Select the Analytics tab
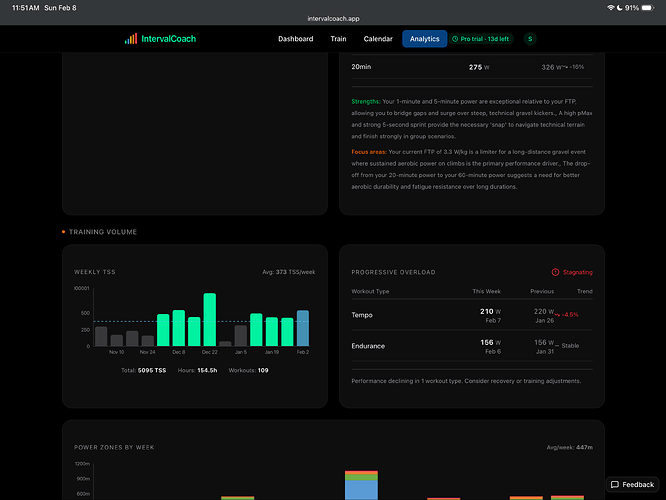 tap(424, 39)
